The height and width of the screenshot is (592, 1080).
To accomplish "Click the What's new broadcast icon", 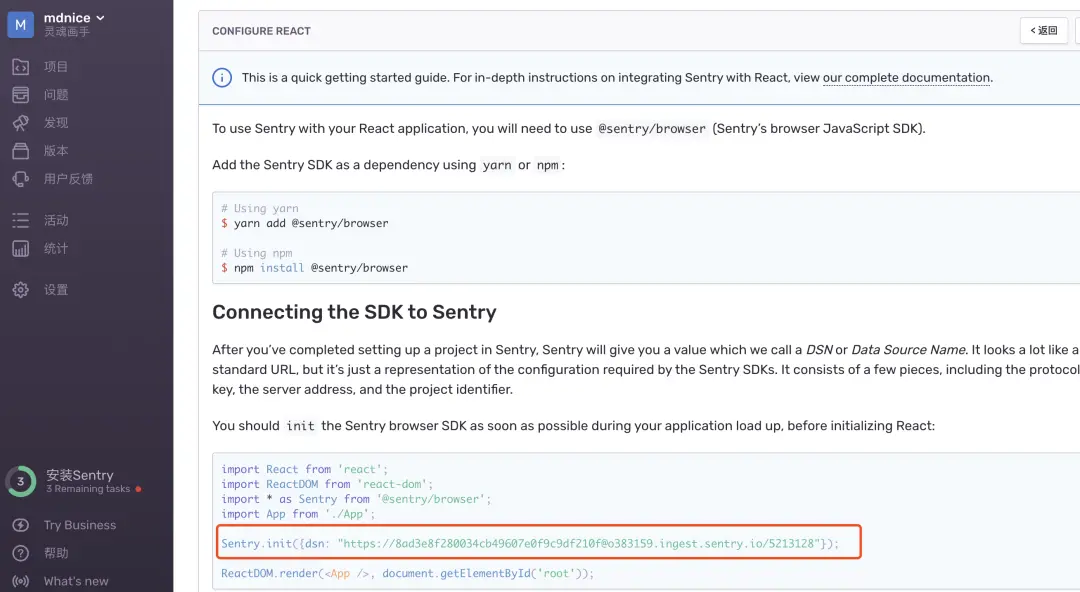I will coord(20,581).
